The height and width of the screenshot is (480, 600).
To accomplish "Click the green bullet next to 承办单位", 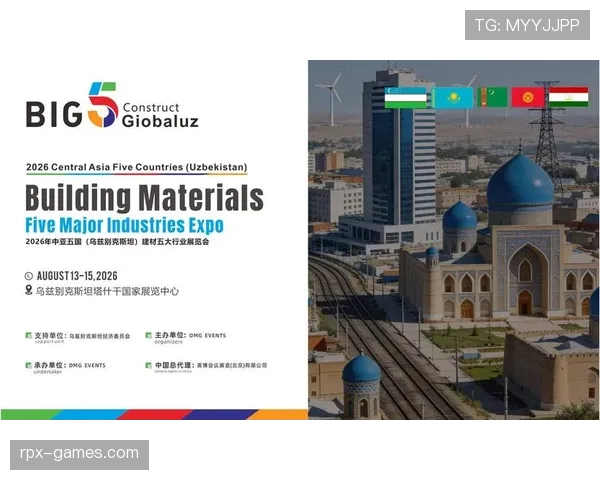I will tap(28, 365).
